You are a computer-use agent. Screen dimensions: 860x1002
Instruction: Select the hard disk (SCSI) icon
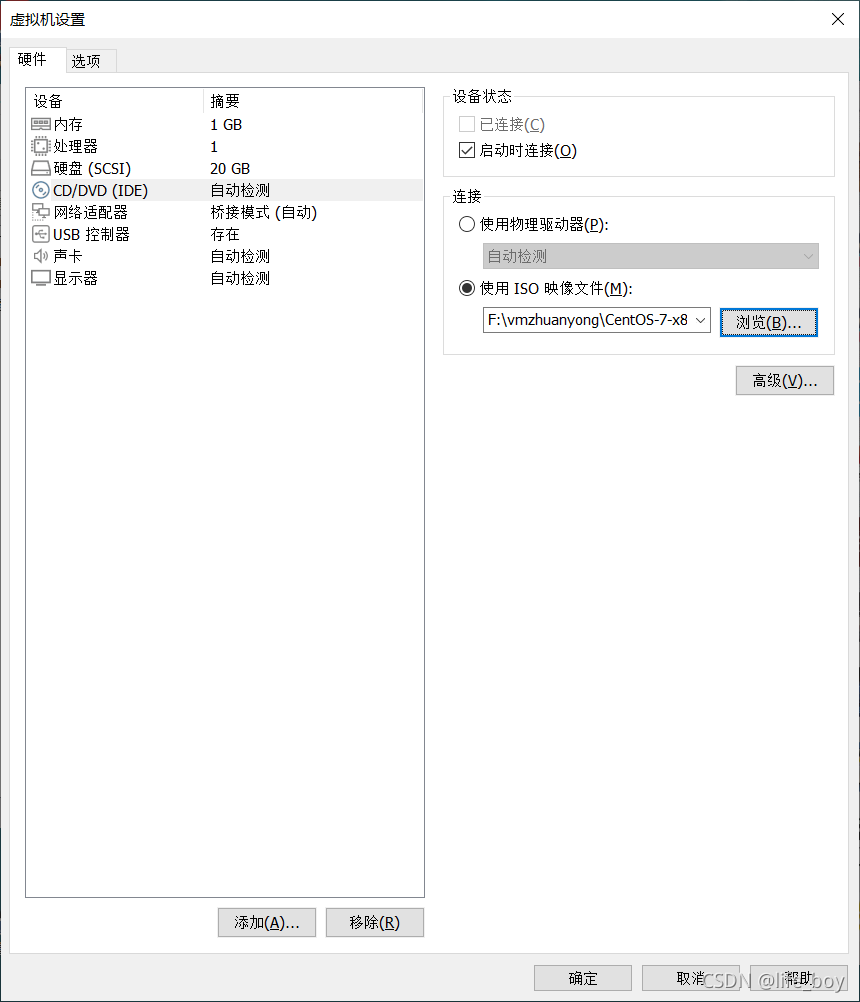(x=41, y=169)
